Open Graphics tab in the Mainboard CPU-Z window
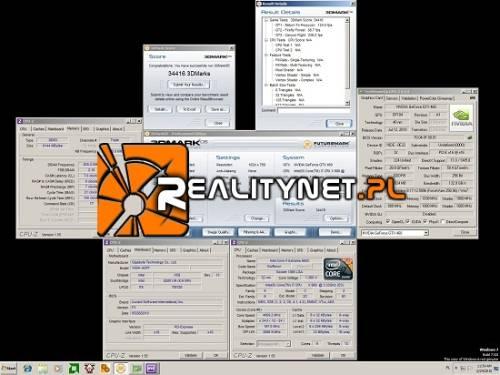 coord(189,250)
